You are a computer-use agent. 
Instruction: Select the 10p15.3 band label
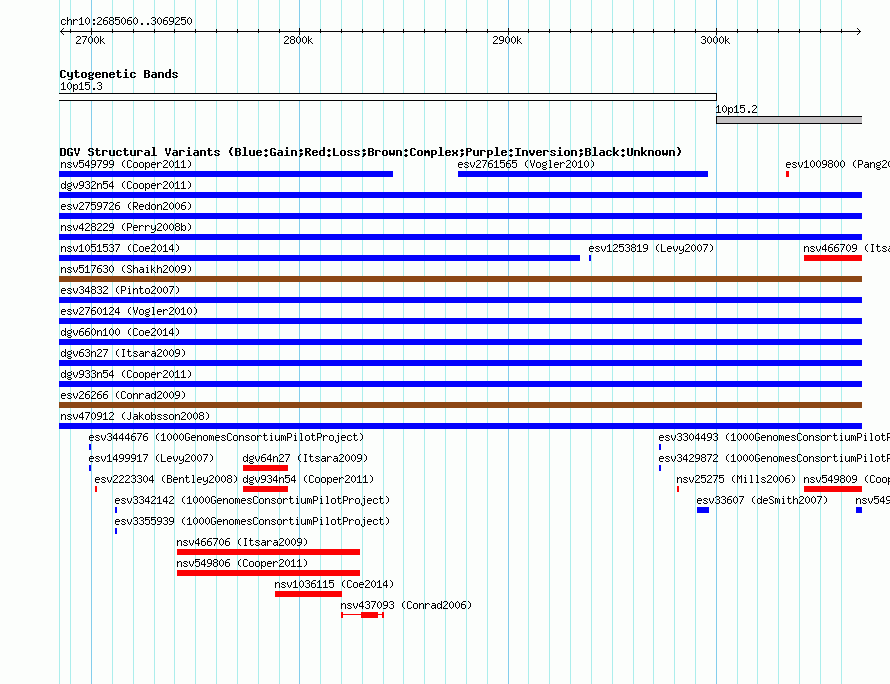(x=81, y=86)
